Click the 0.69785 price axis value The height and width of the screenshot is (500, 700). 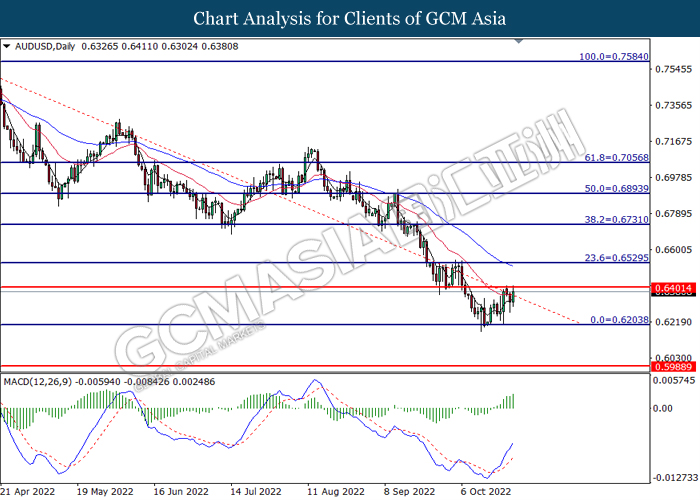tap(674, 178)
